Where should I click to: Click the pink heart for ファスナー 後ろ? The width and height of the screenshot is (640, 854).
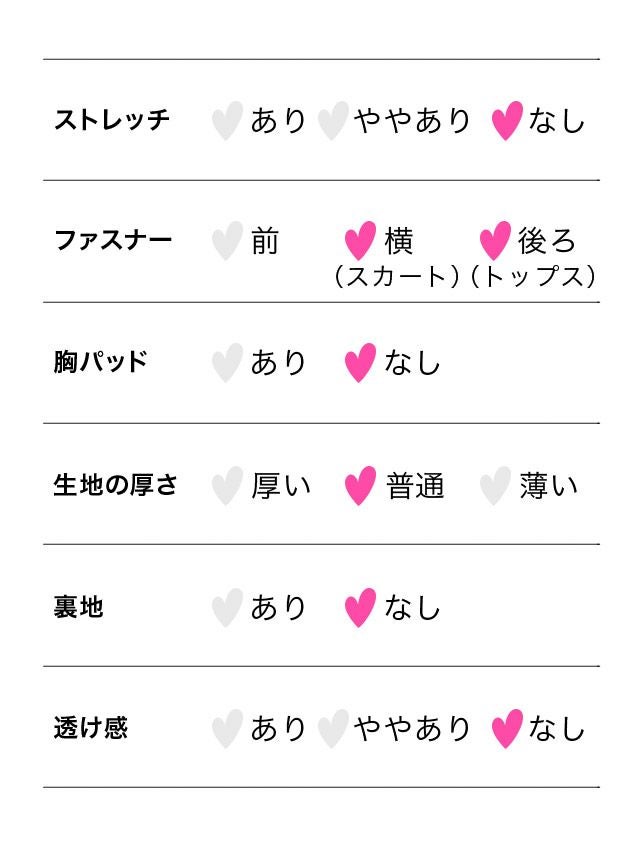[x=495, y=241]
